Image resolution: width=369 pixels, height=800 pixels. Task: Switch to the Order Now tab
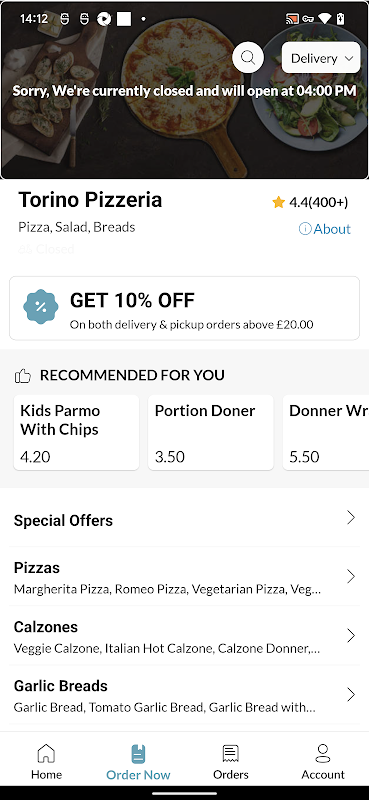(x=138, y=763)
